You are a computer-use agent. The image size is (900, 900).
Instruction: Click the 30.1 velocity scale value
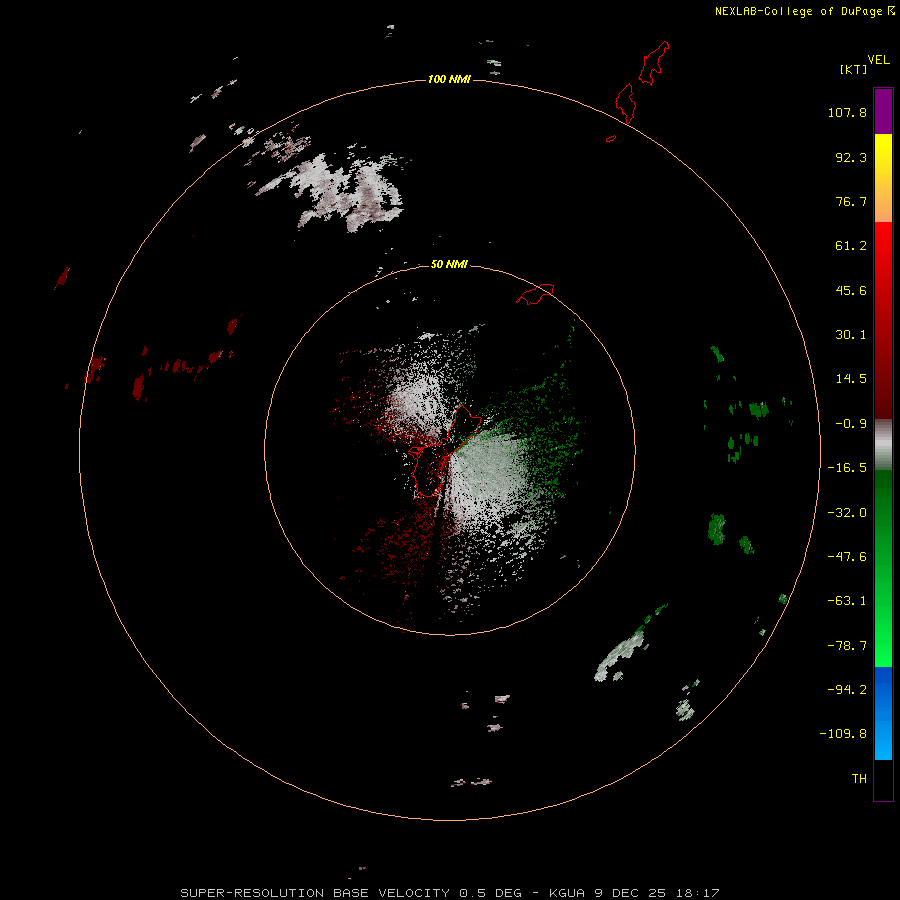tap(851, 335)
